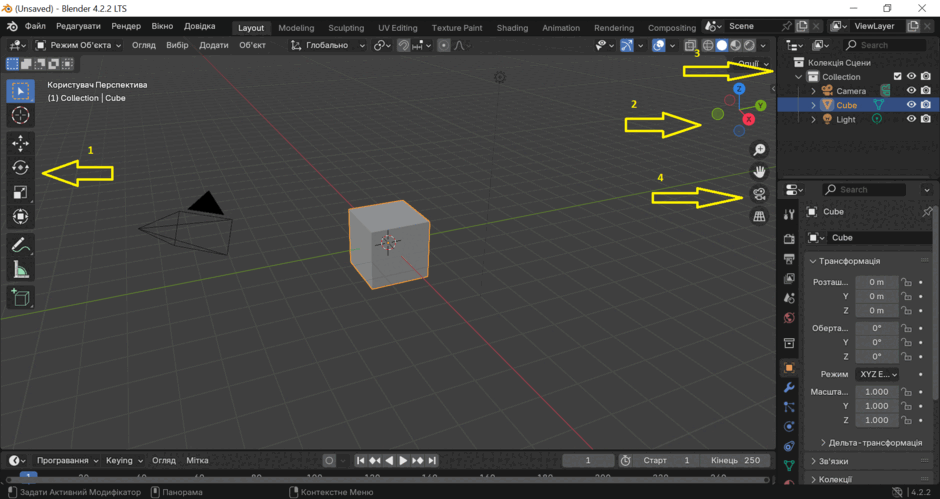Open the Output properties tab
The height and width of the screenshot is (499, 940).
click(x=789, y=258)
